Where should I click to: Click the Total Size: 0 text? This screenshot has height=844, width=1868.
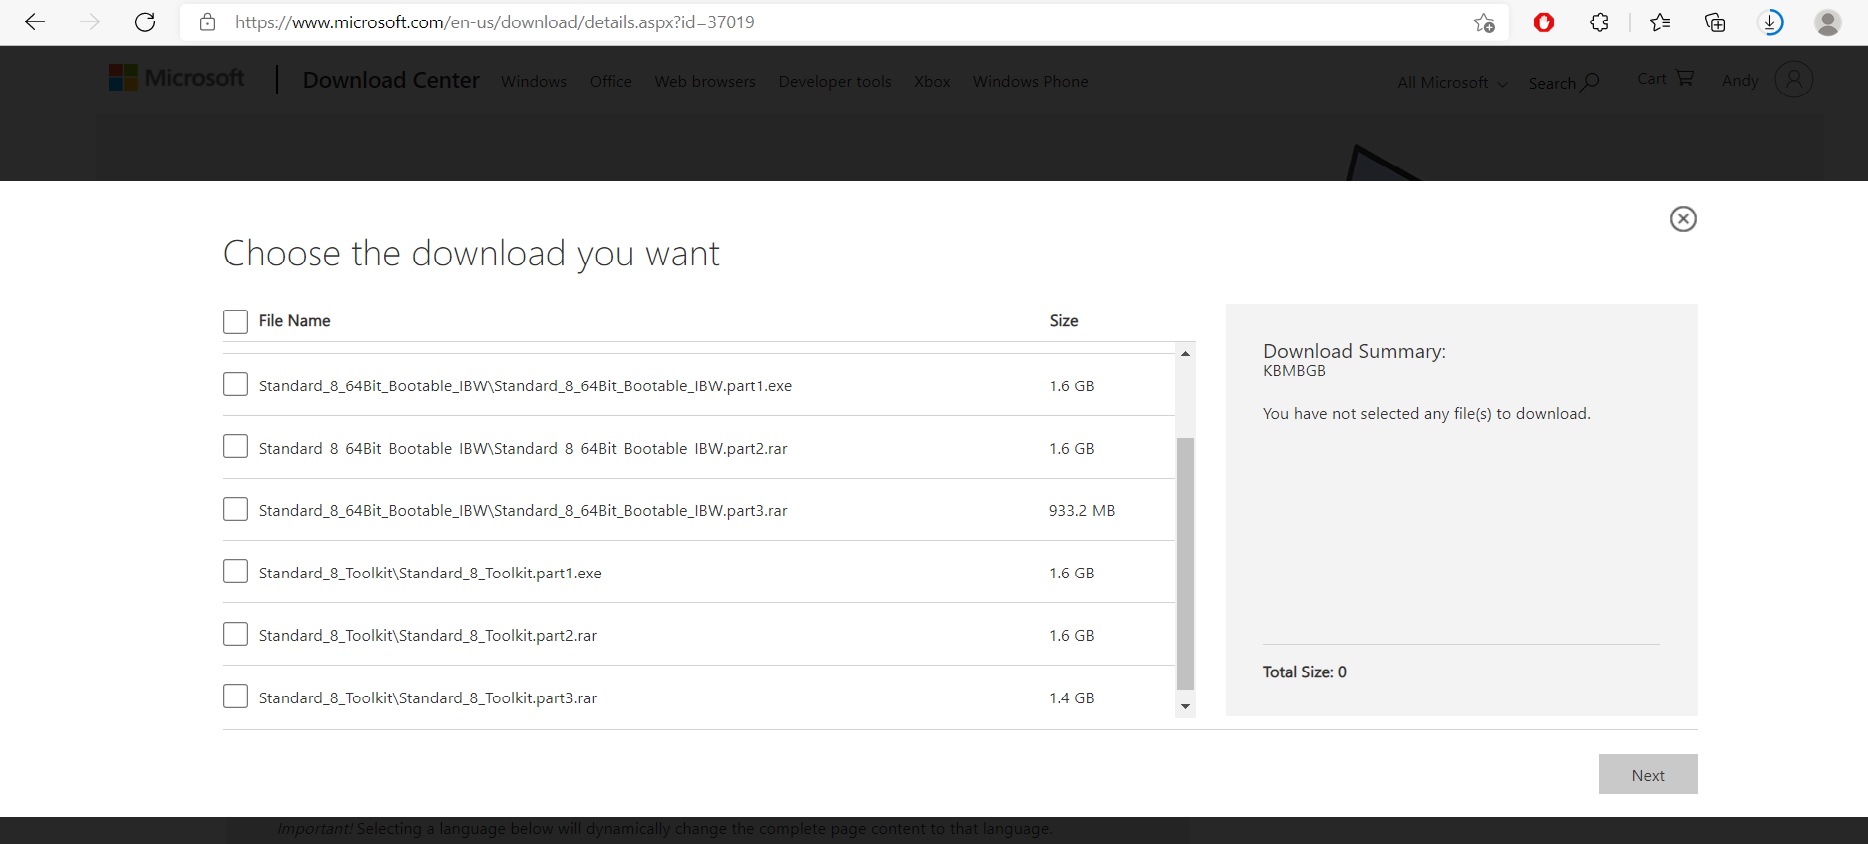1305,672
